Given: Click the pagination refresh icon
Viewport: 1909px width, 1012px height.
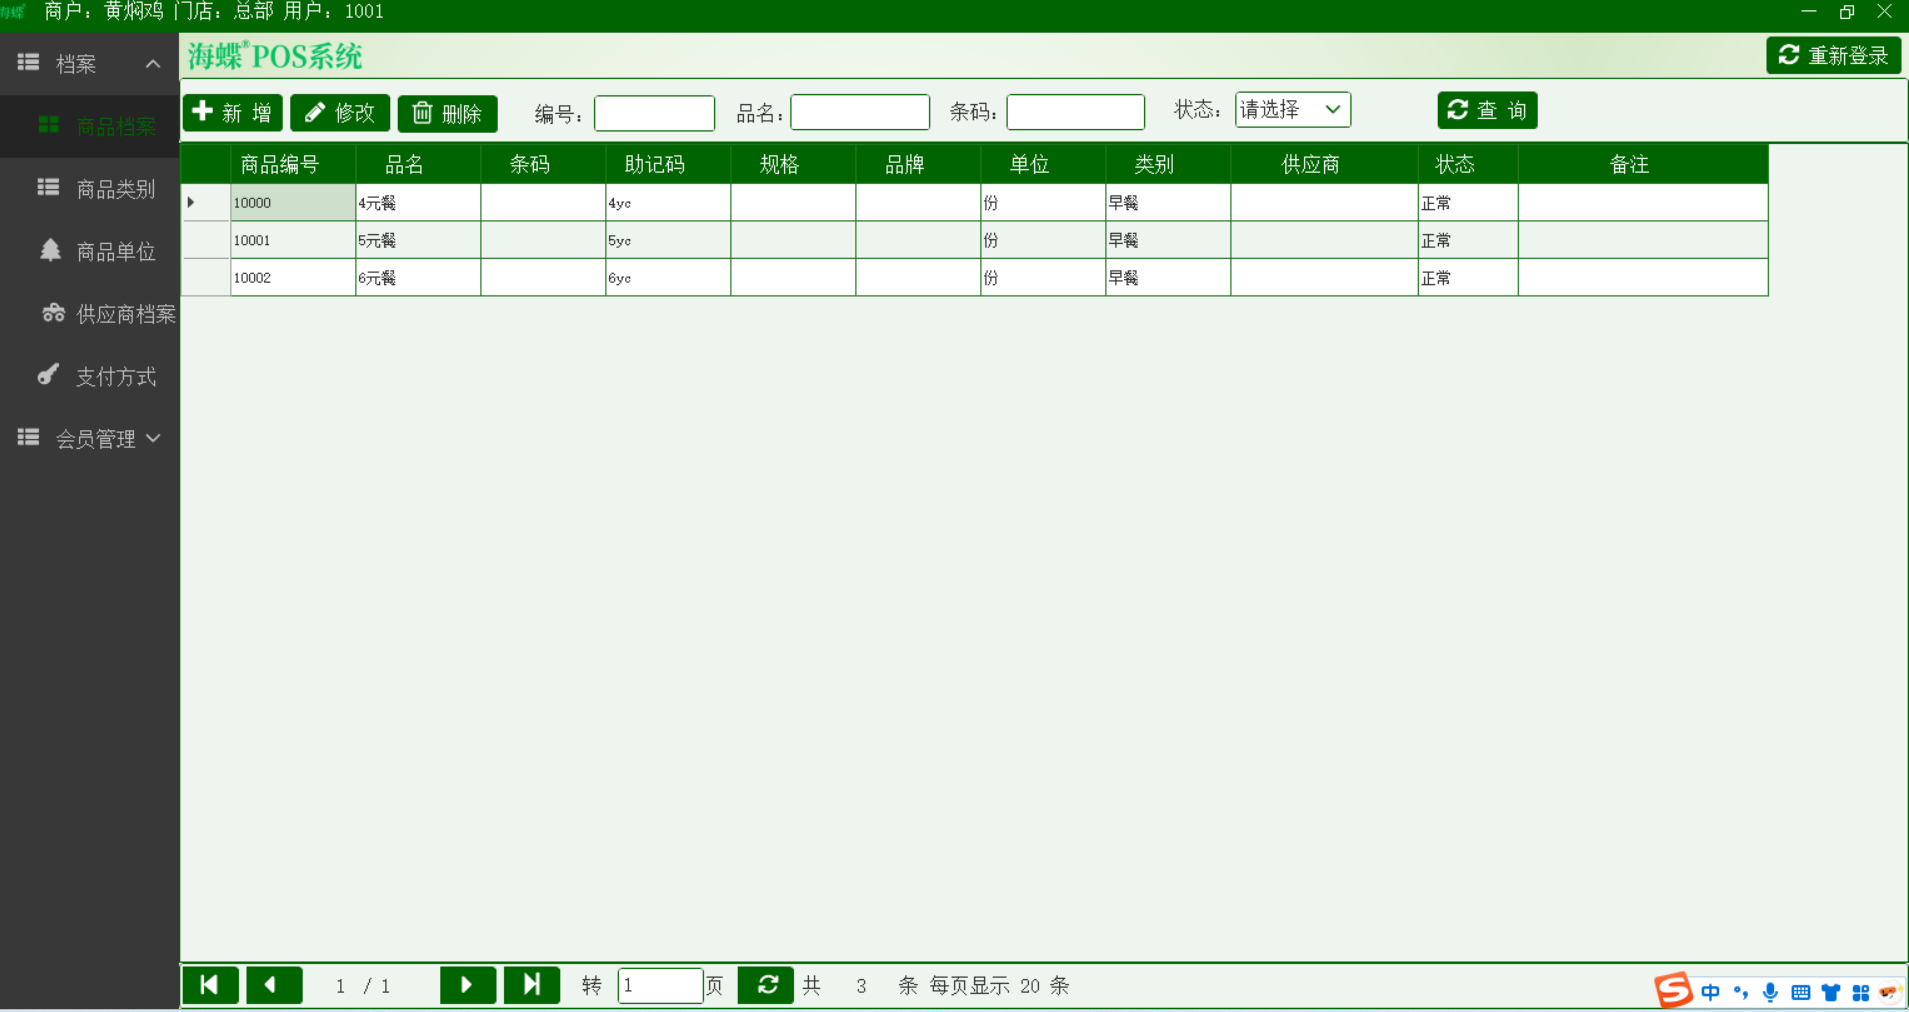Looking at the screenshot, I should pyautogui.click(x=766, y=985).
